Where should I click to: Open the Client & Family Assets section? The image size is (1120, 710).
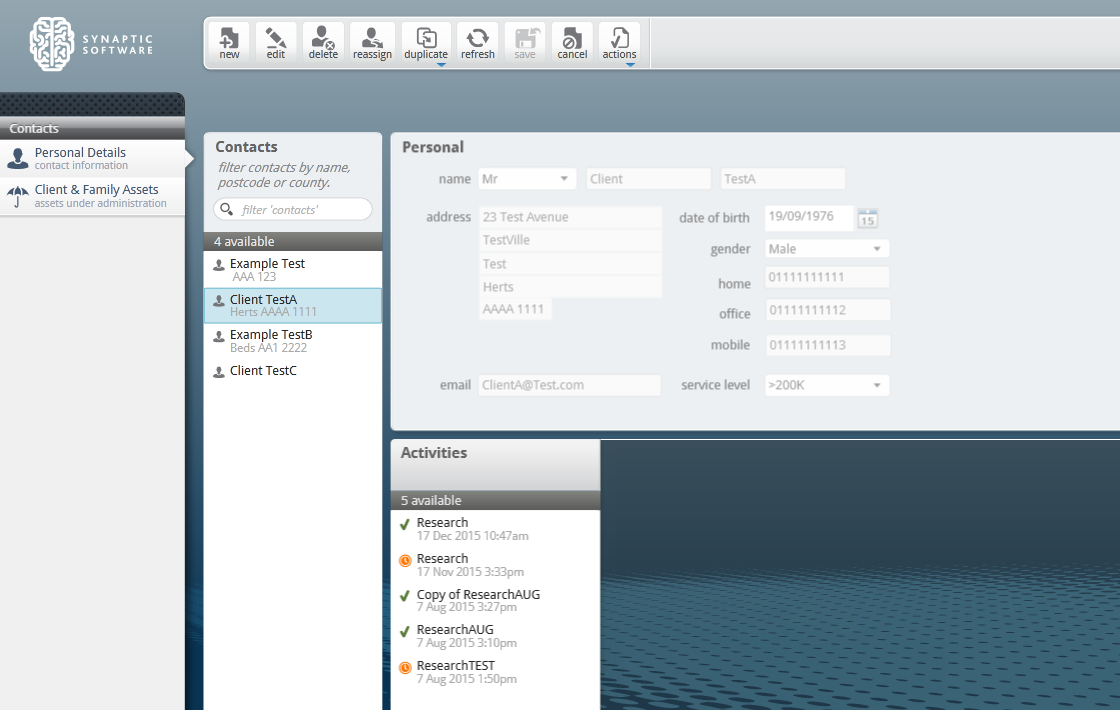click(x=92, y=196)
